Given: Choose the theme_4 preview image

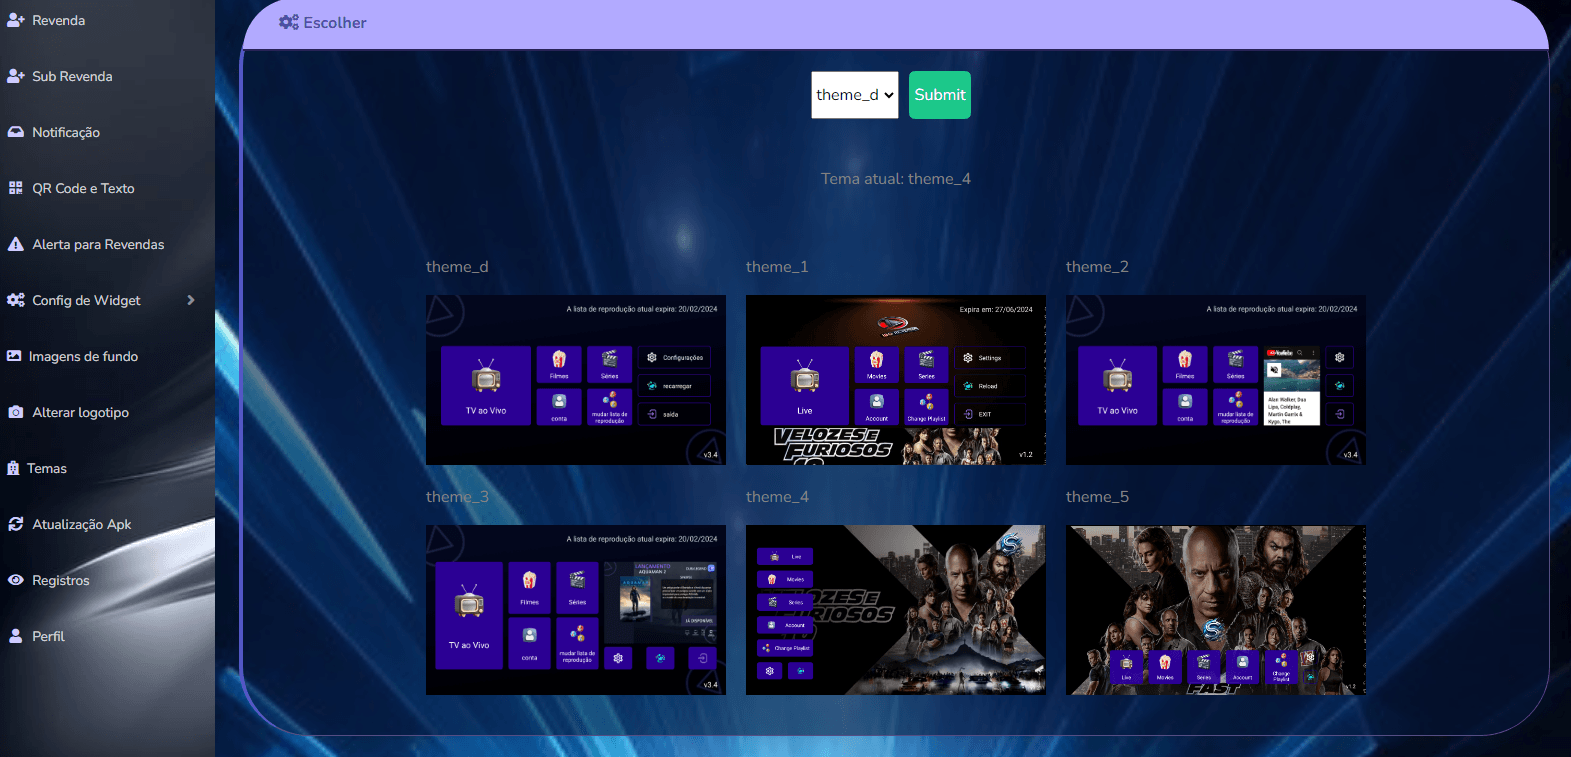Looking at the screenshot, I should tap(895, 610).
